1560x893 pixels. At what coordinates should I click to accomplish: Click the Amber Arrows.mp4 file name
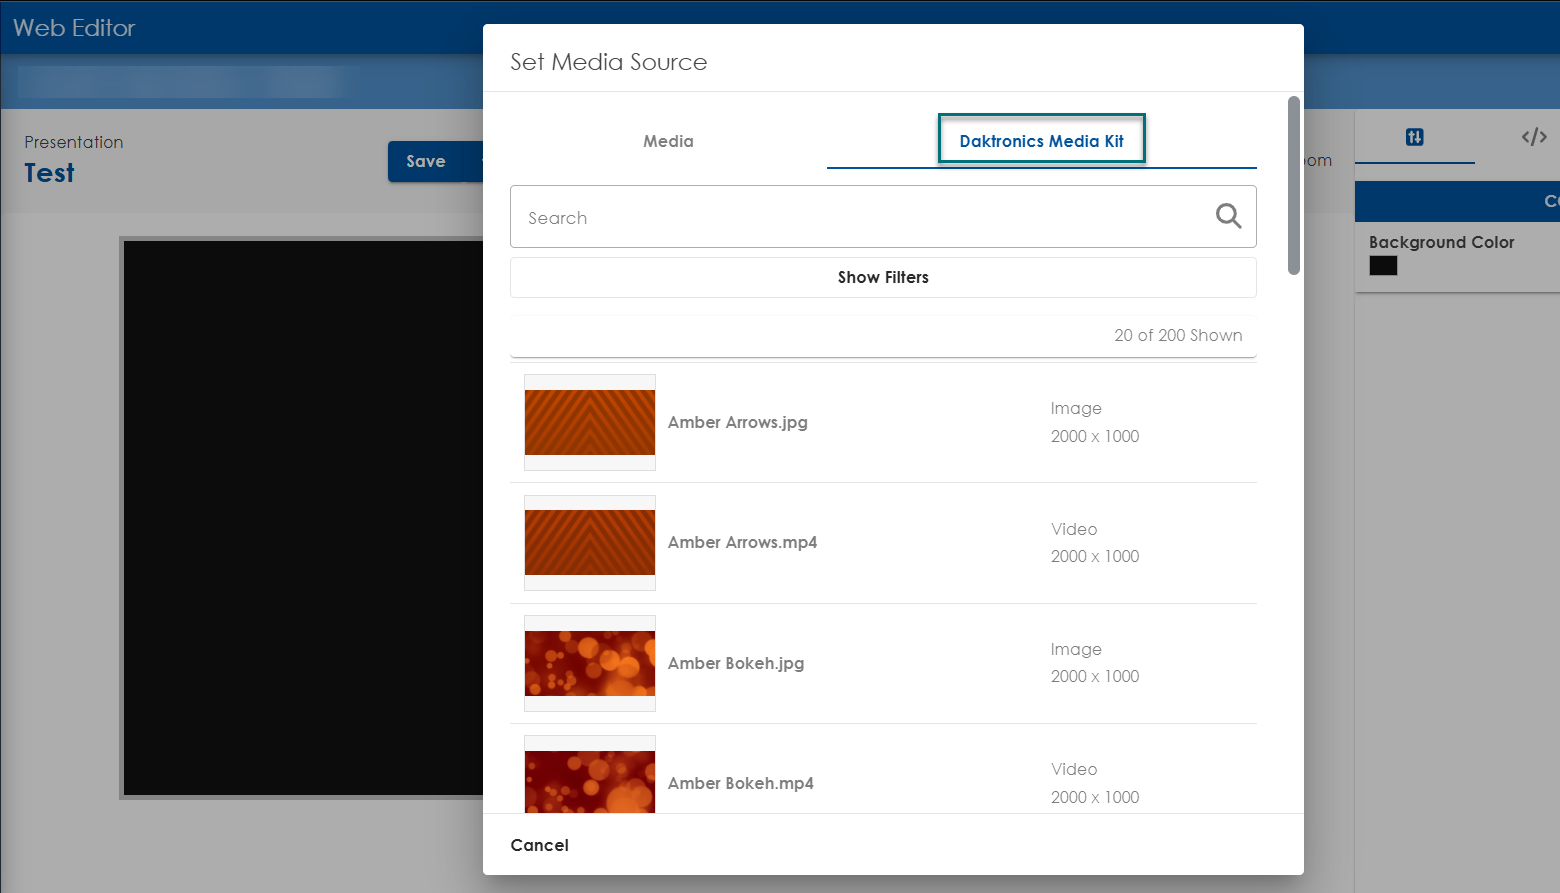click(x=742, y=542)
